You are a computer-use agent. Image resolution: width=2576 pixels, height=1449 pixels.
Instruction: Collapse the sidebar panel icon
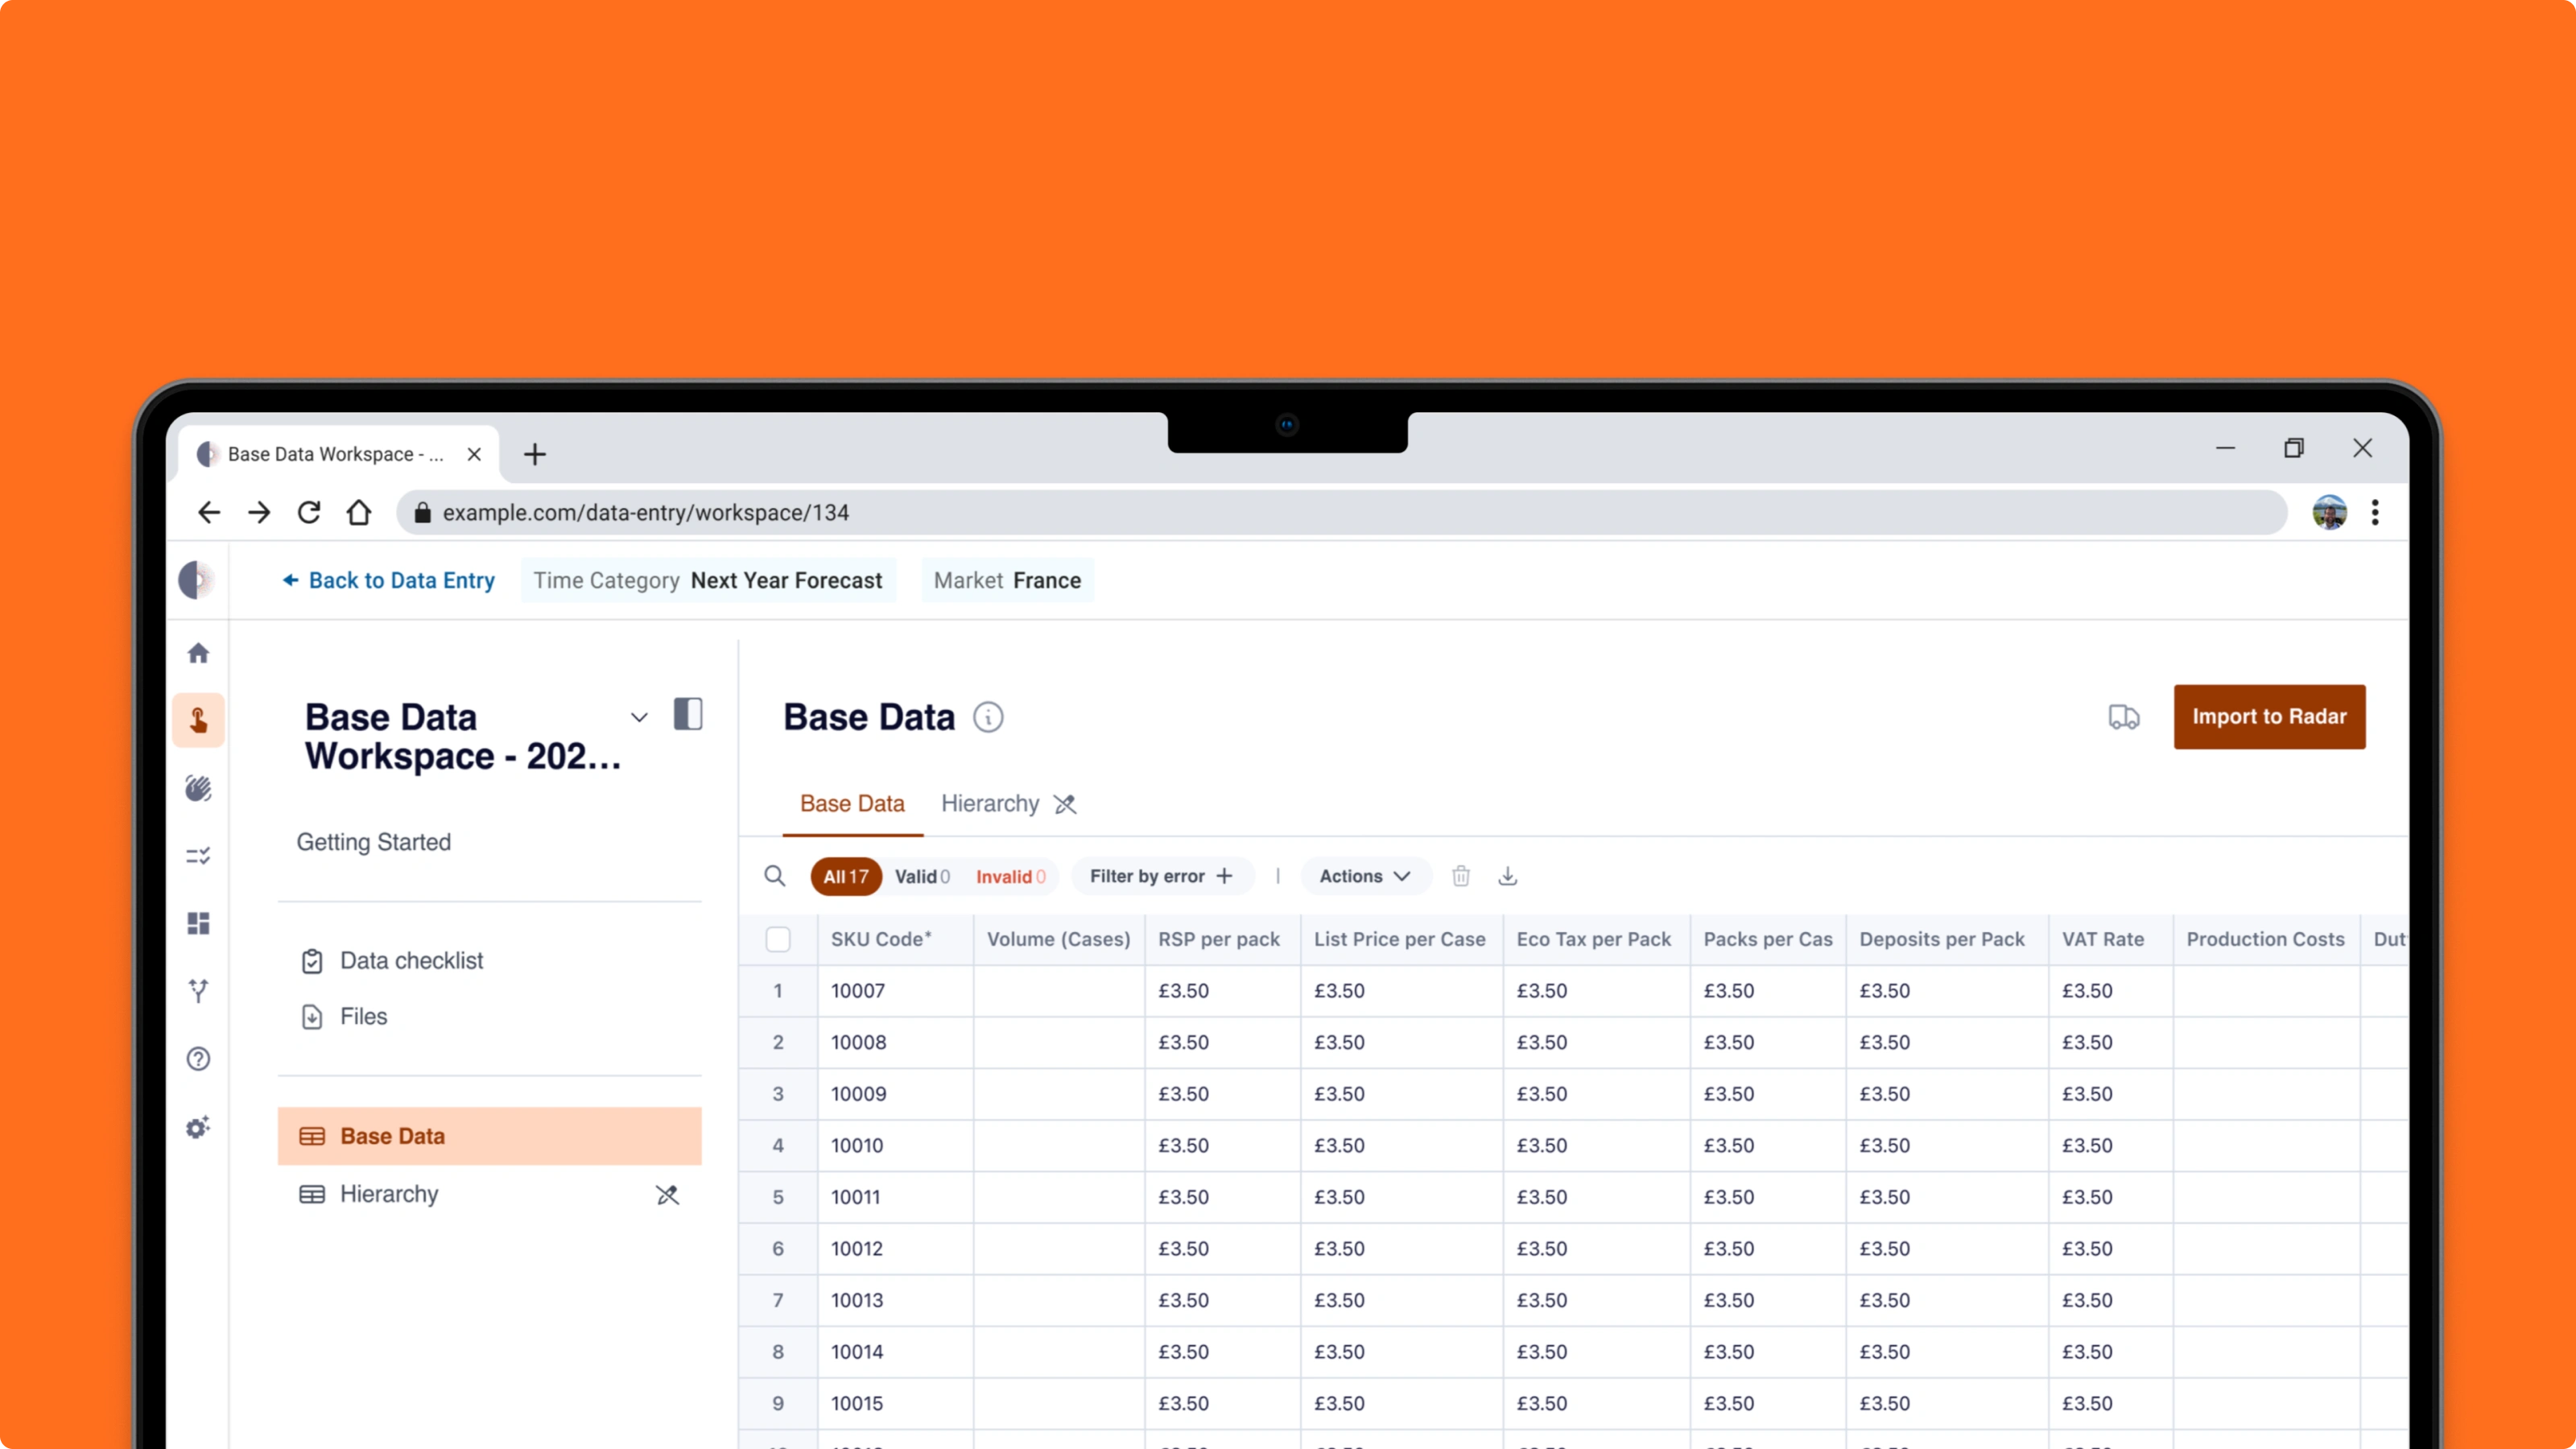click(688, 714)
